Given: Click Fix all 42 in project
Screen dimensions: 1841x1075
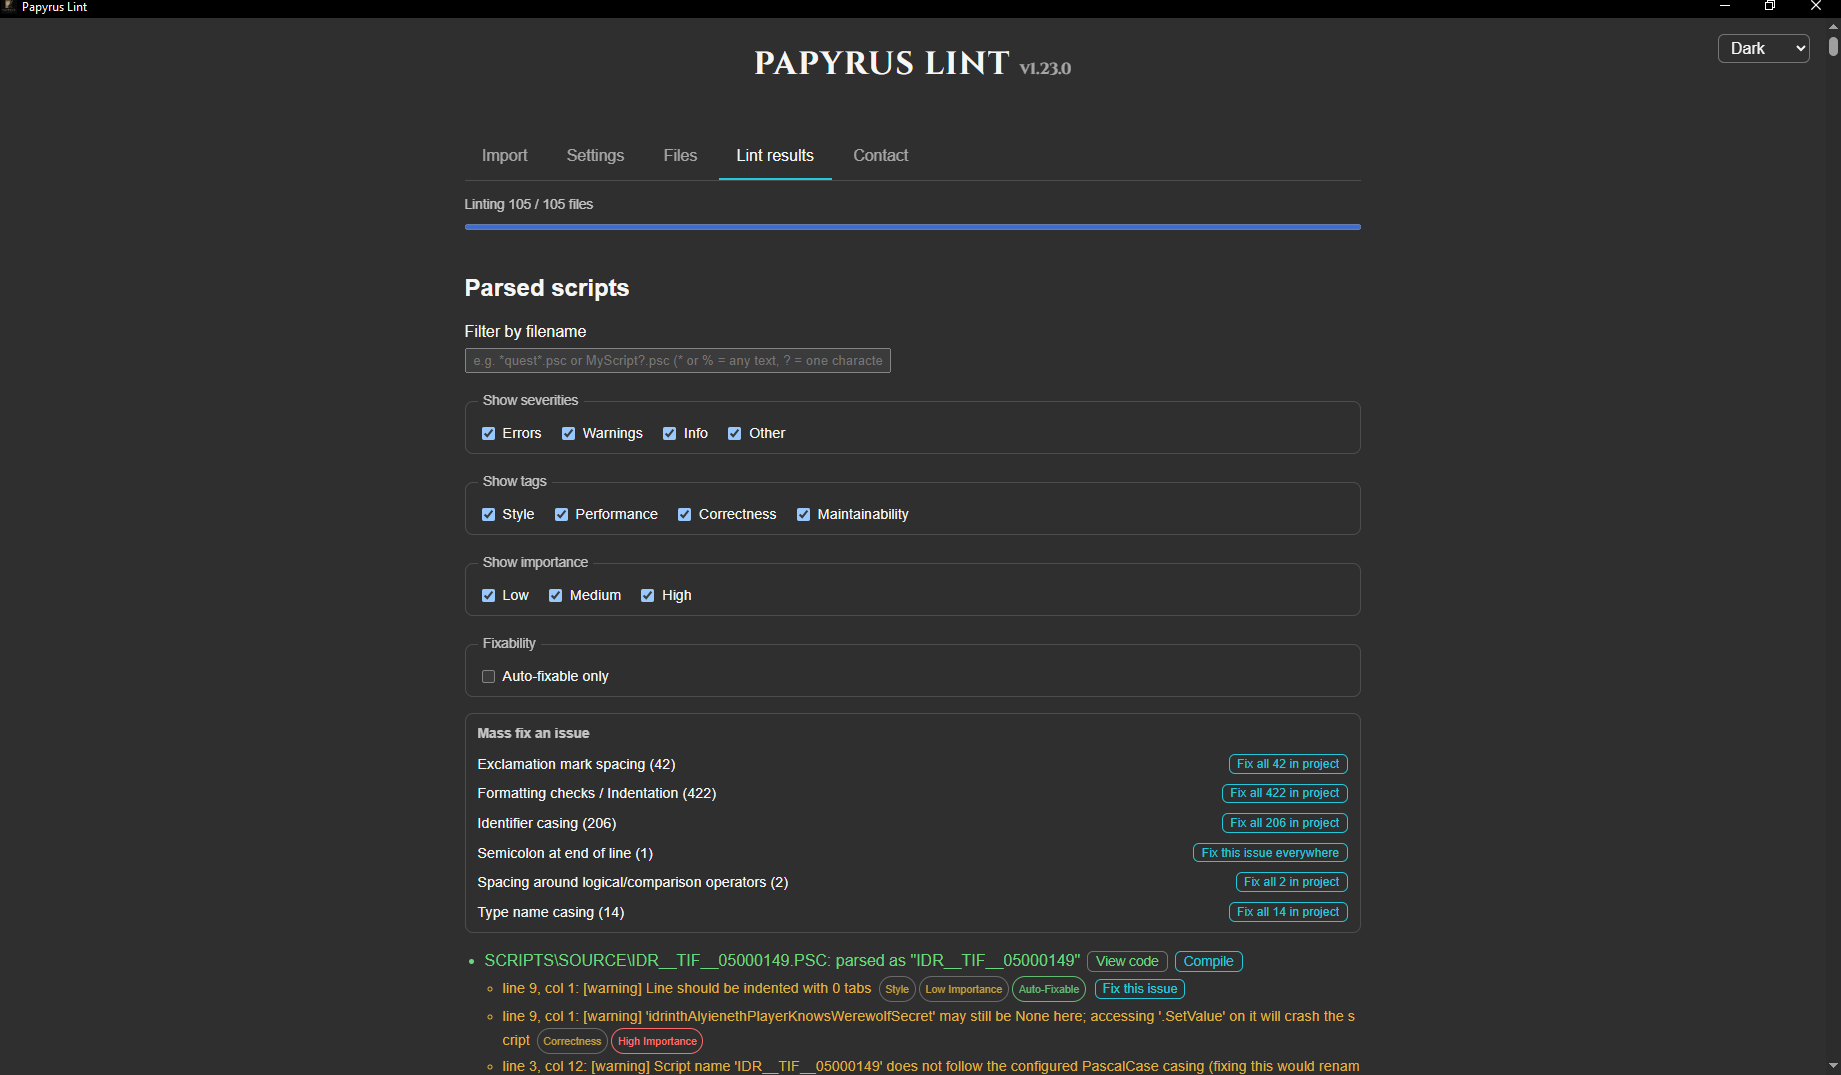Looking at the screenshot, I should pos(1287,764).
